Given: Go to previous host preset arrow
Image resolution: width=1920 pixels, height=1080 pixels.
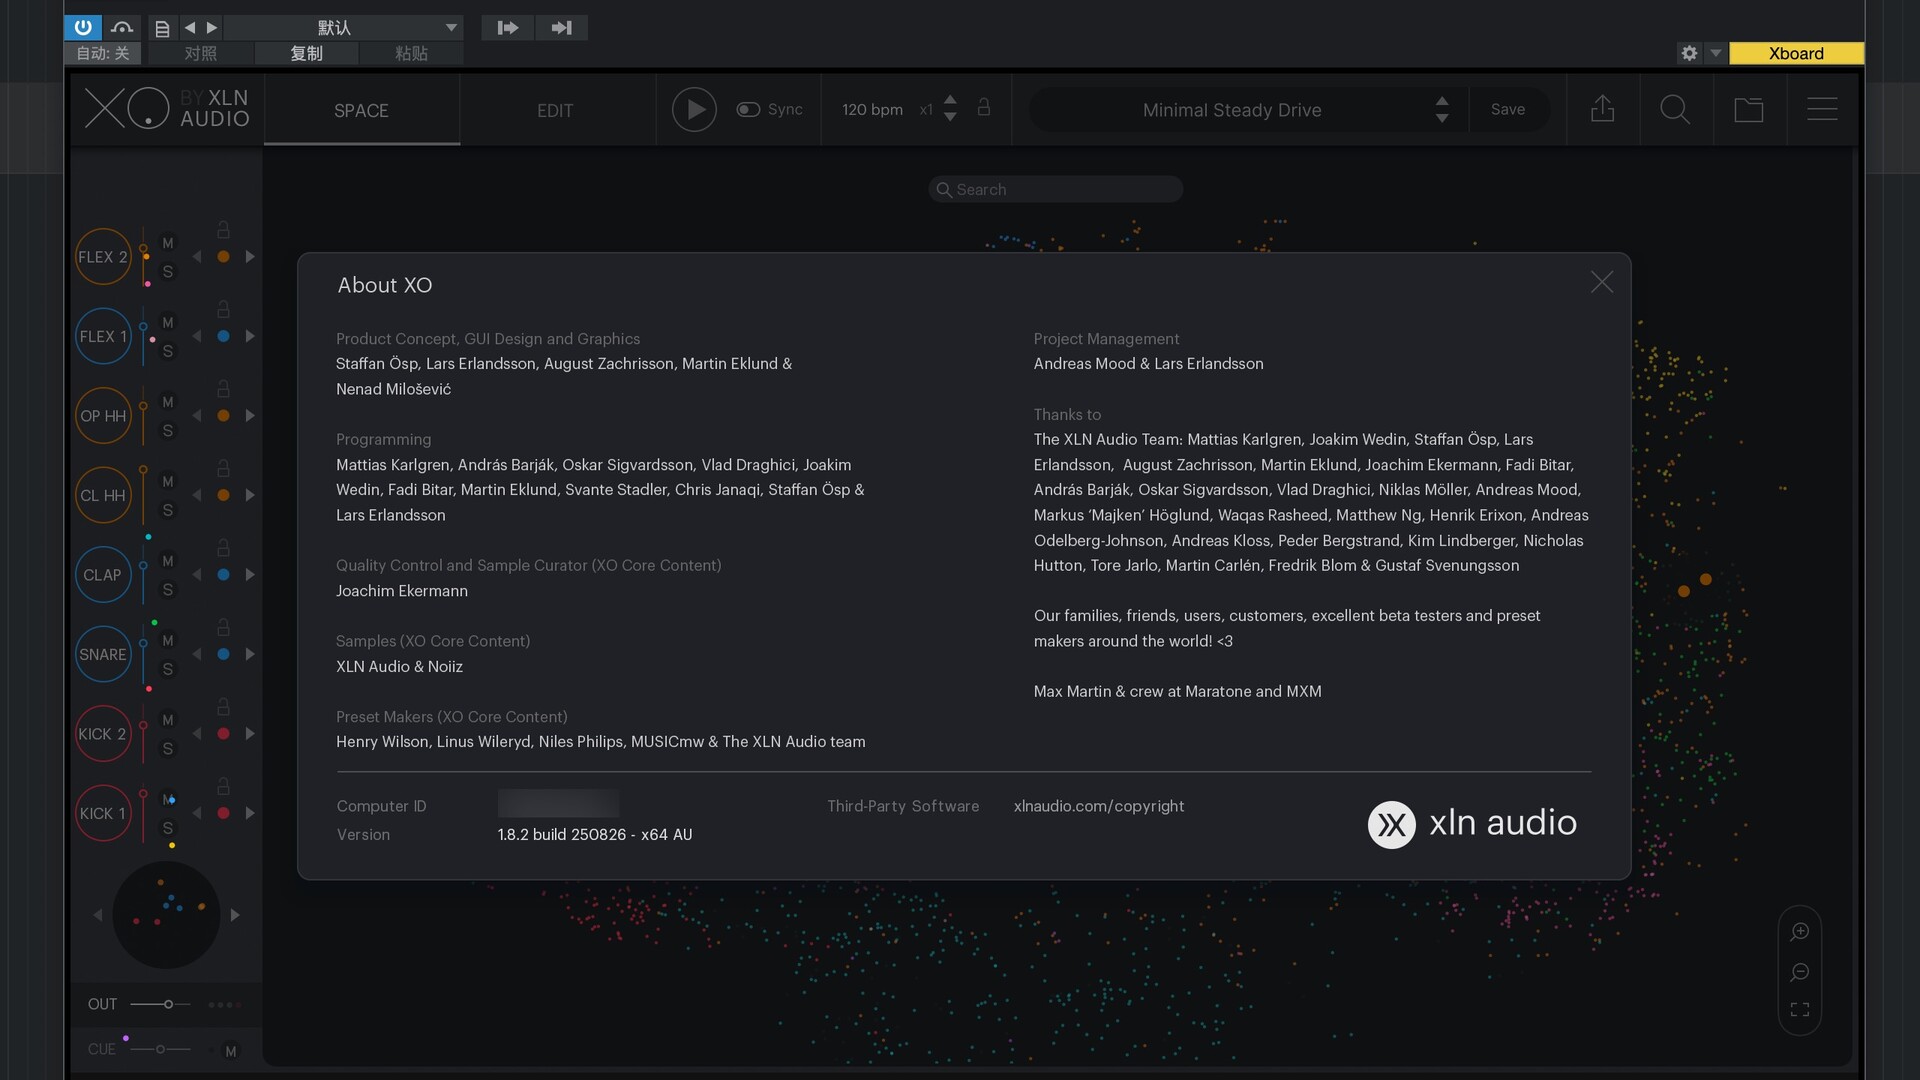Looking at the screenshot, I should click(x=190, y=28).
